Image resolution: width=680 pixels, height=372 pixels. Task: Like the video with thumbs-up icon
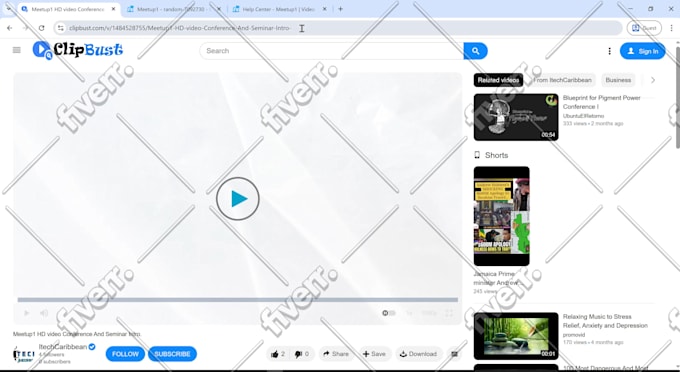click(x=278, y=354)
